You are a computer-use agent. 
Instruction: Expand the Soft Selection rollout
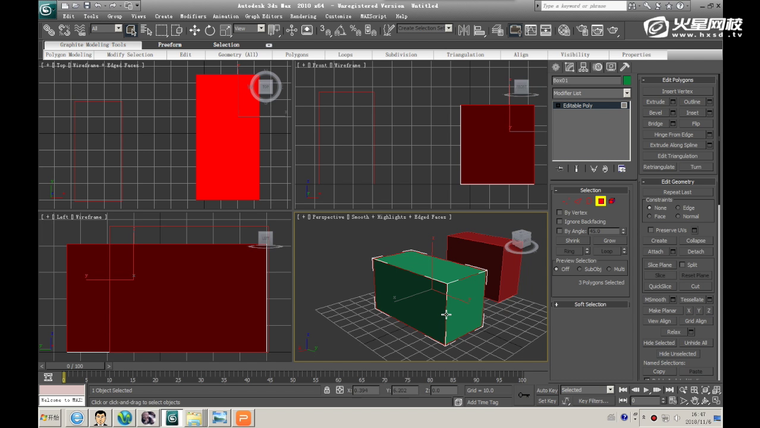pos(589,304)
